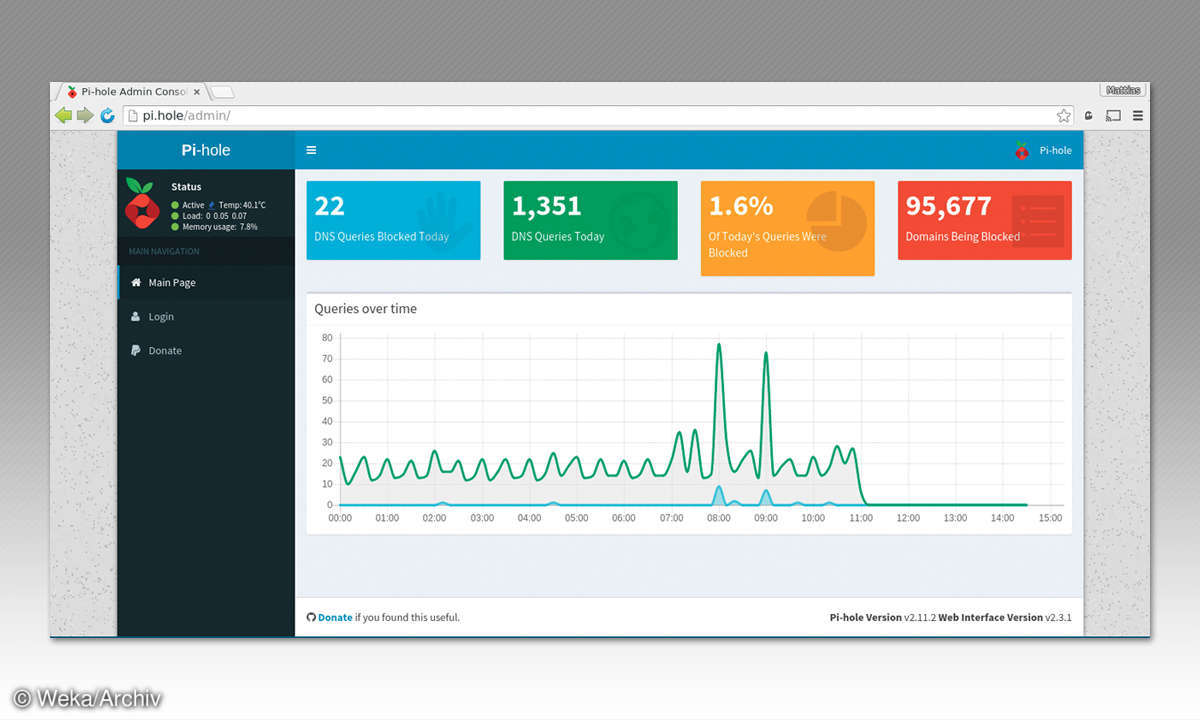
Task: Click the Load: 0 0.05 0.07 line
Action: (208, 216)
